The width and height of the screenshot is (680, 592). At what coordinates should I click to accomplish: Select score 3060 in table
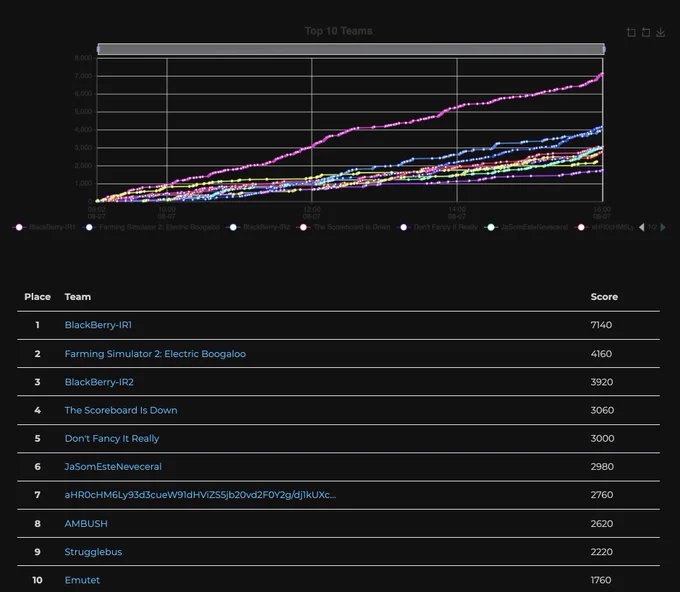click(x=602, y=410)
